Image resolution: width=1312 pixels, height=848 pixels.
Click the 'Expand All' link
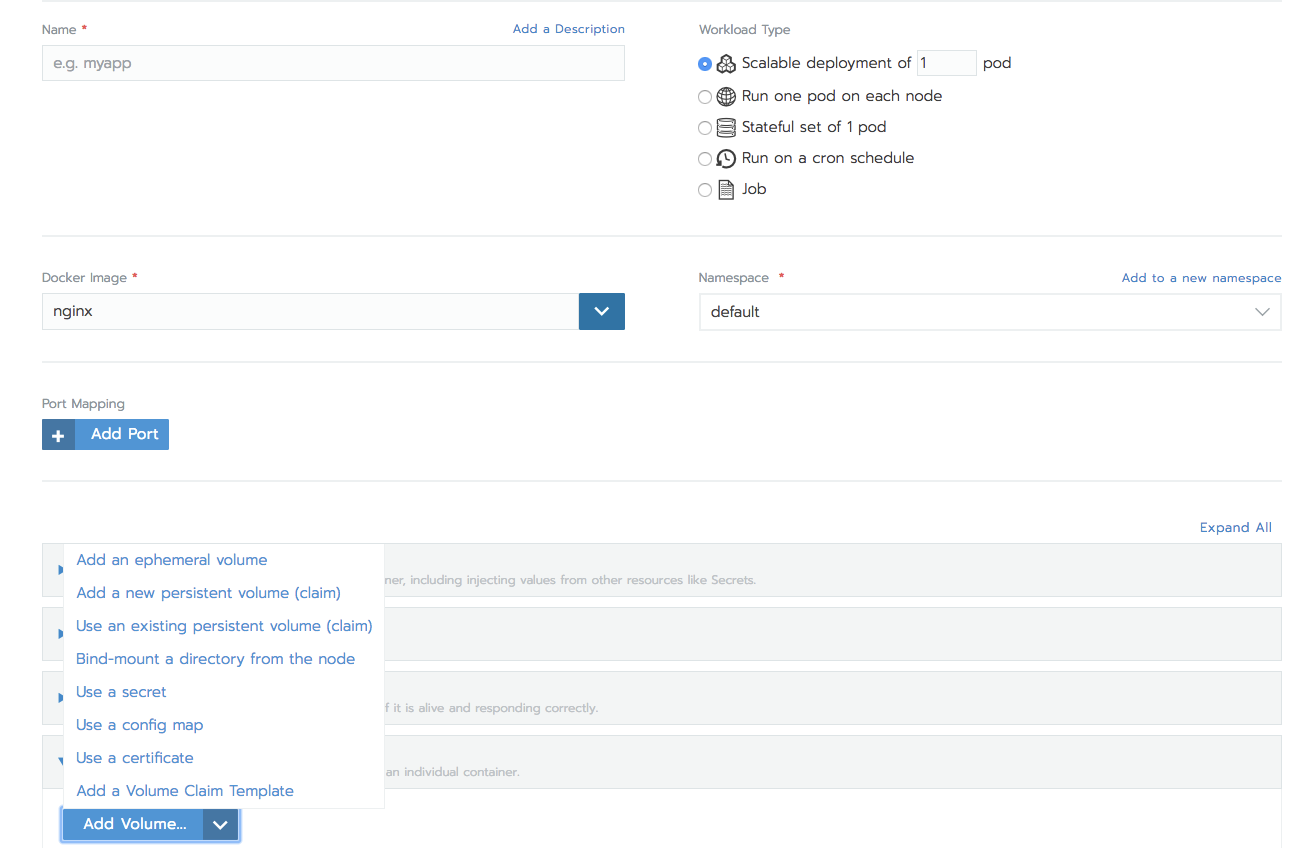(x=1235, y=527)
